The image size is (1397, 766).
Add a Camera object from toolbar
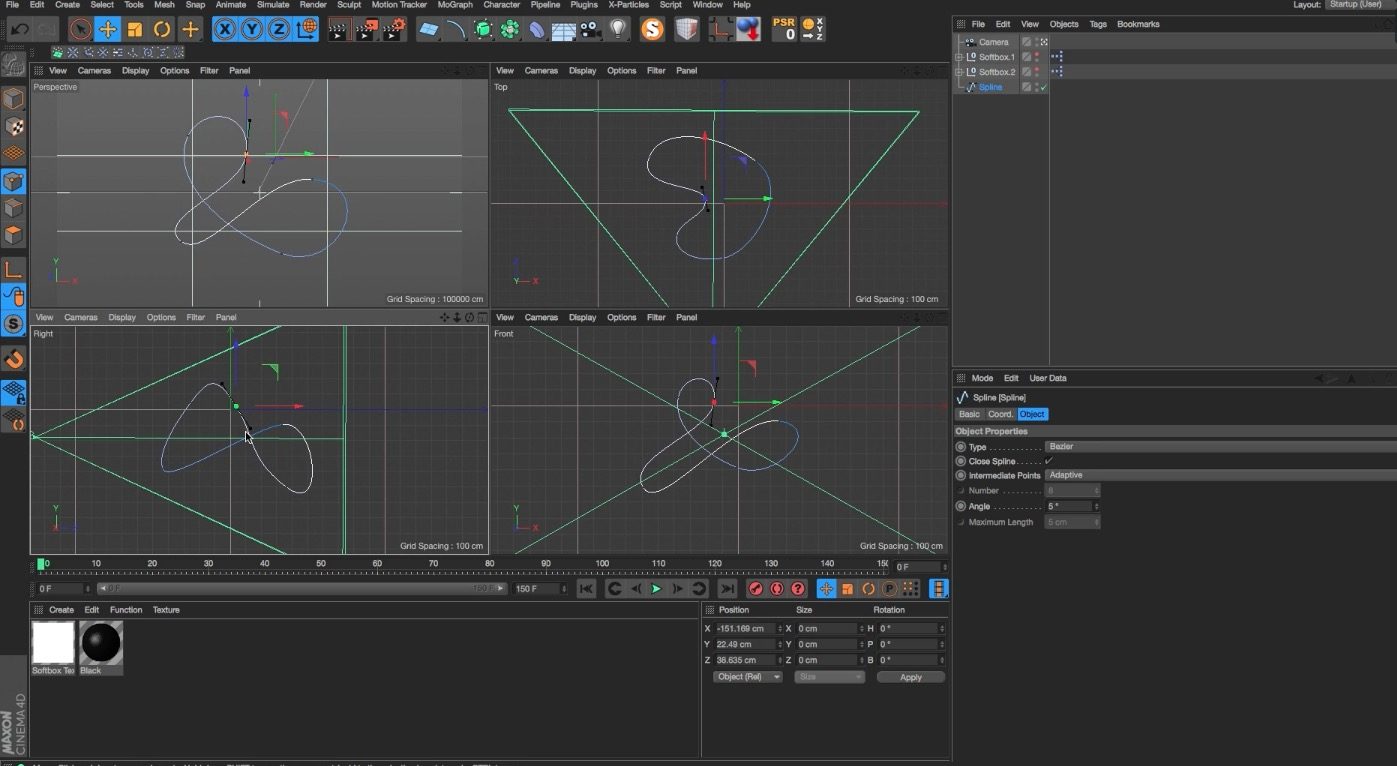(x=591, y=30)
